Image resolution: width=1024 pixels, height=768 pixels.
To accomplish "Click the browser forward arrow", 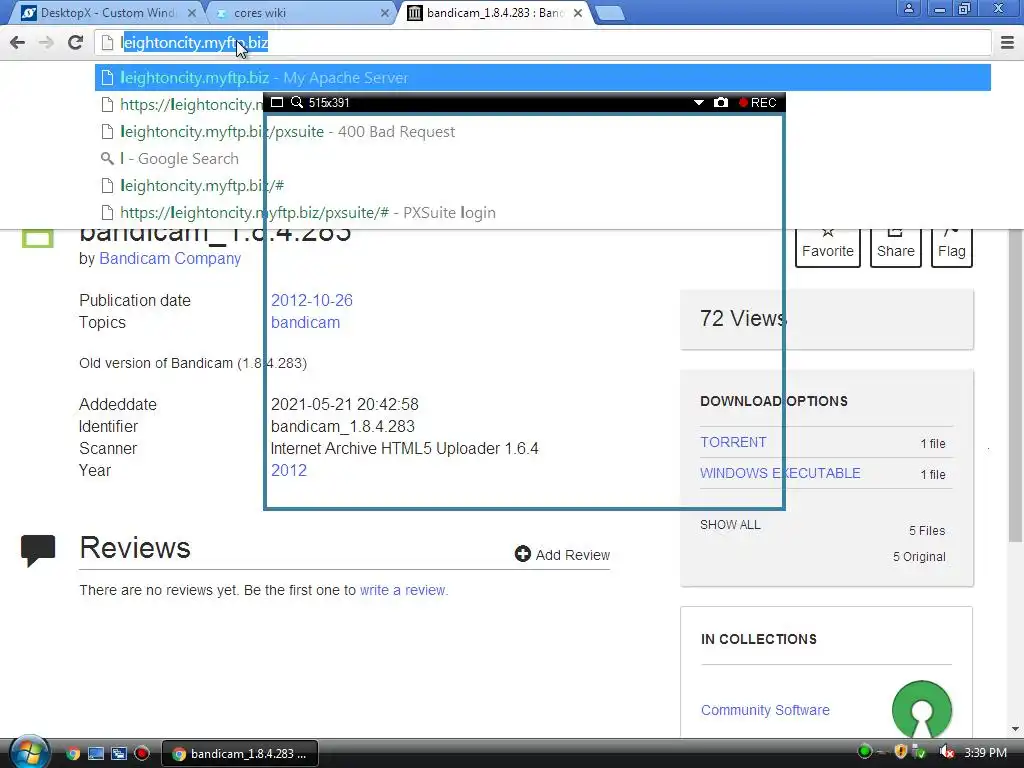I will pyautogui.click(x=46, y=42).
